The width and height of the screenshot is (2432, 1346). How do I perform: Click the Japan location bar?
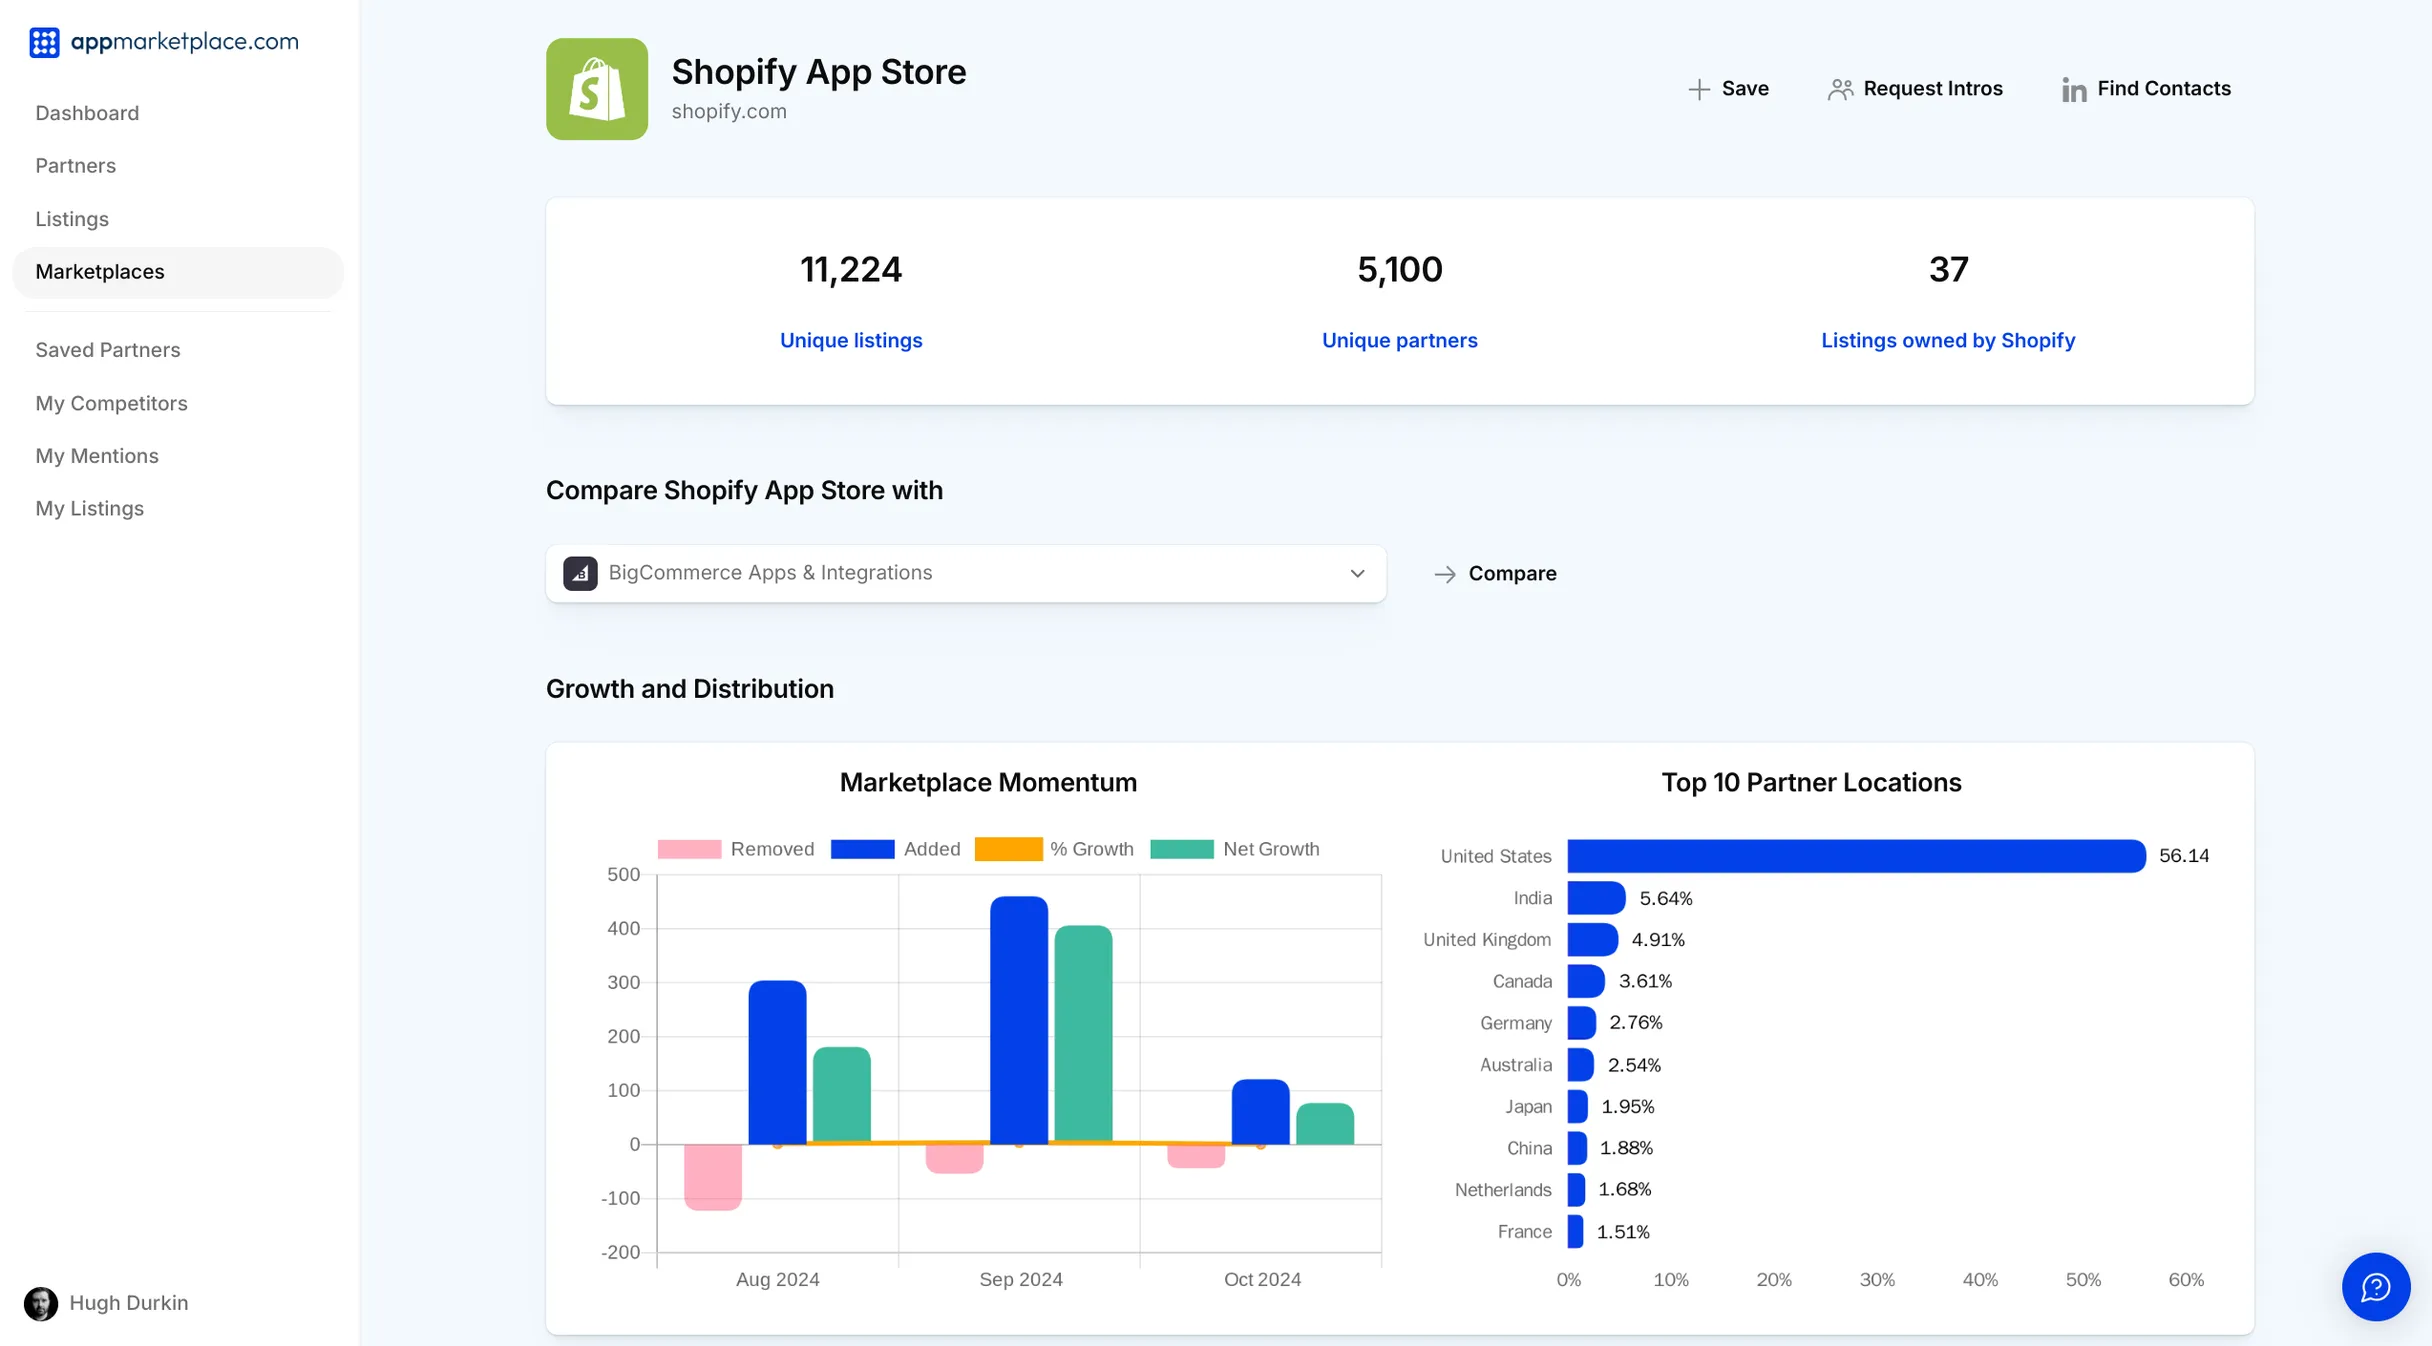tap(1577, 1107)
